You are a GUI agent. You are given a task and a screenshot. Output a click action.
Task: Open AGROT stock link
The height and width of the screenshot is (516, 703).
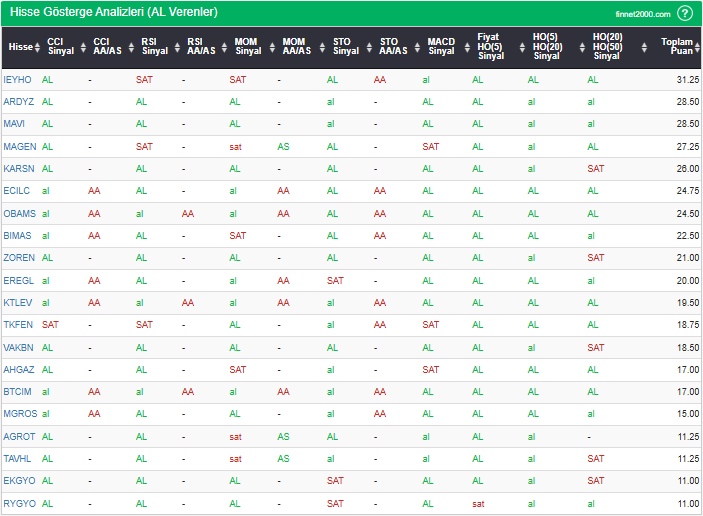[19, 437]
